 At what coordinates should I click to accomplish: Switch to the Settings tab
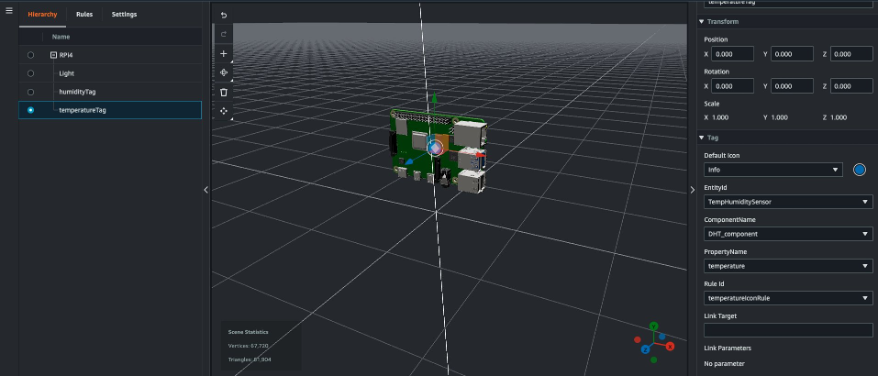pos(124,15)
